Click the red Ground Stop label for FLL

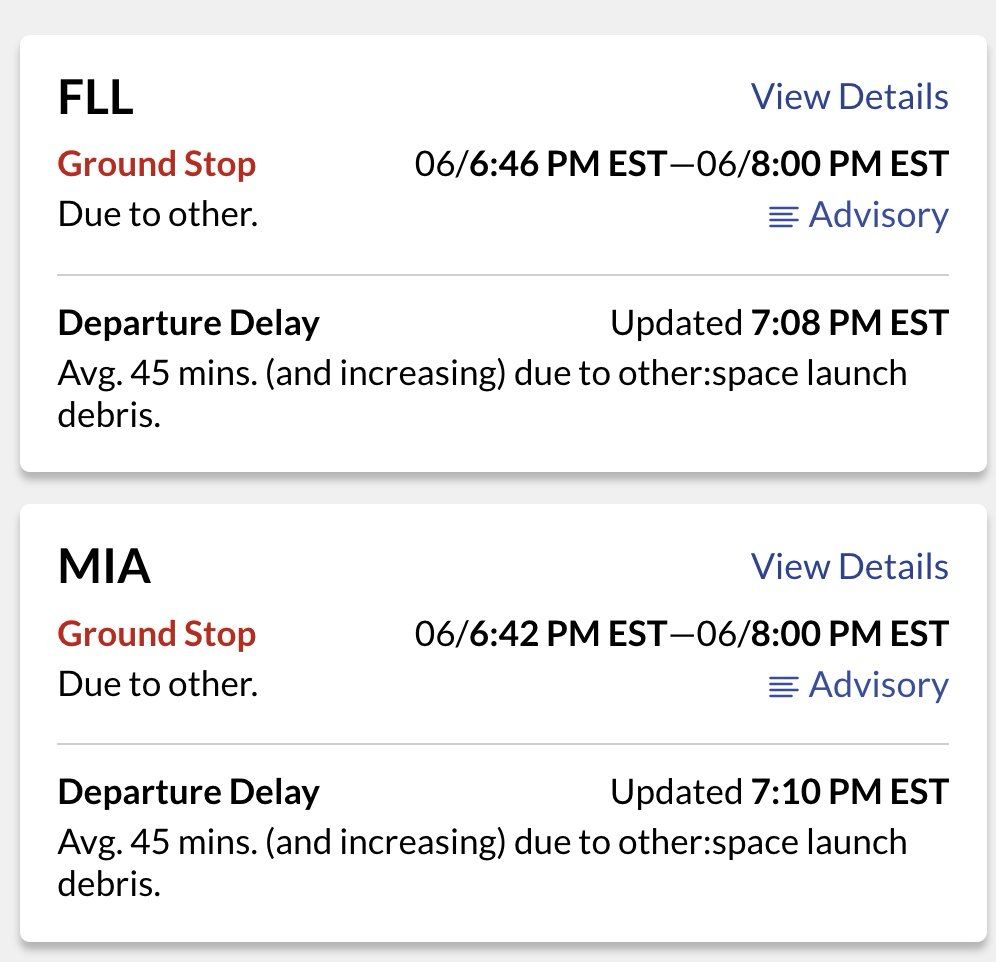[x=157, y=165]
